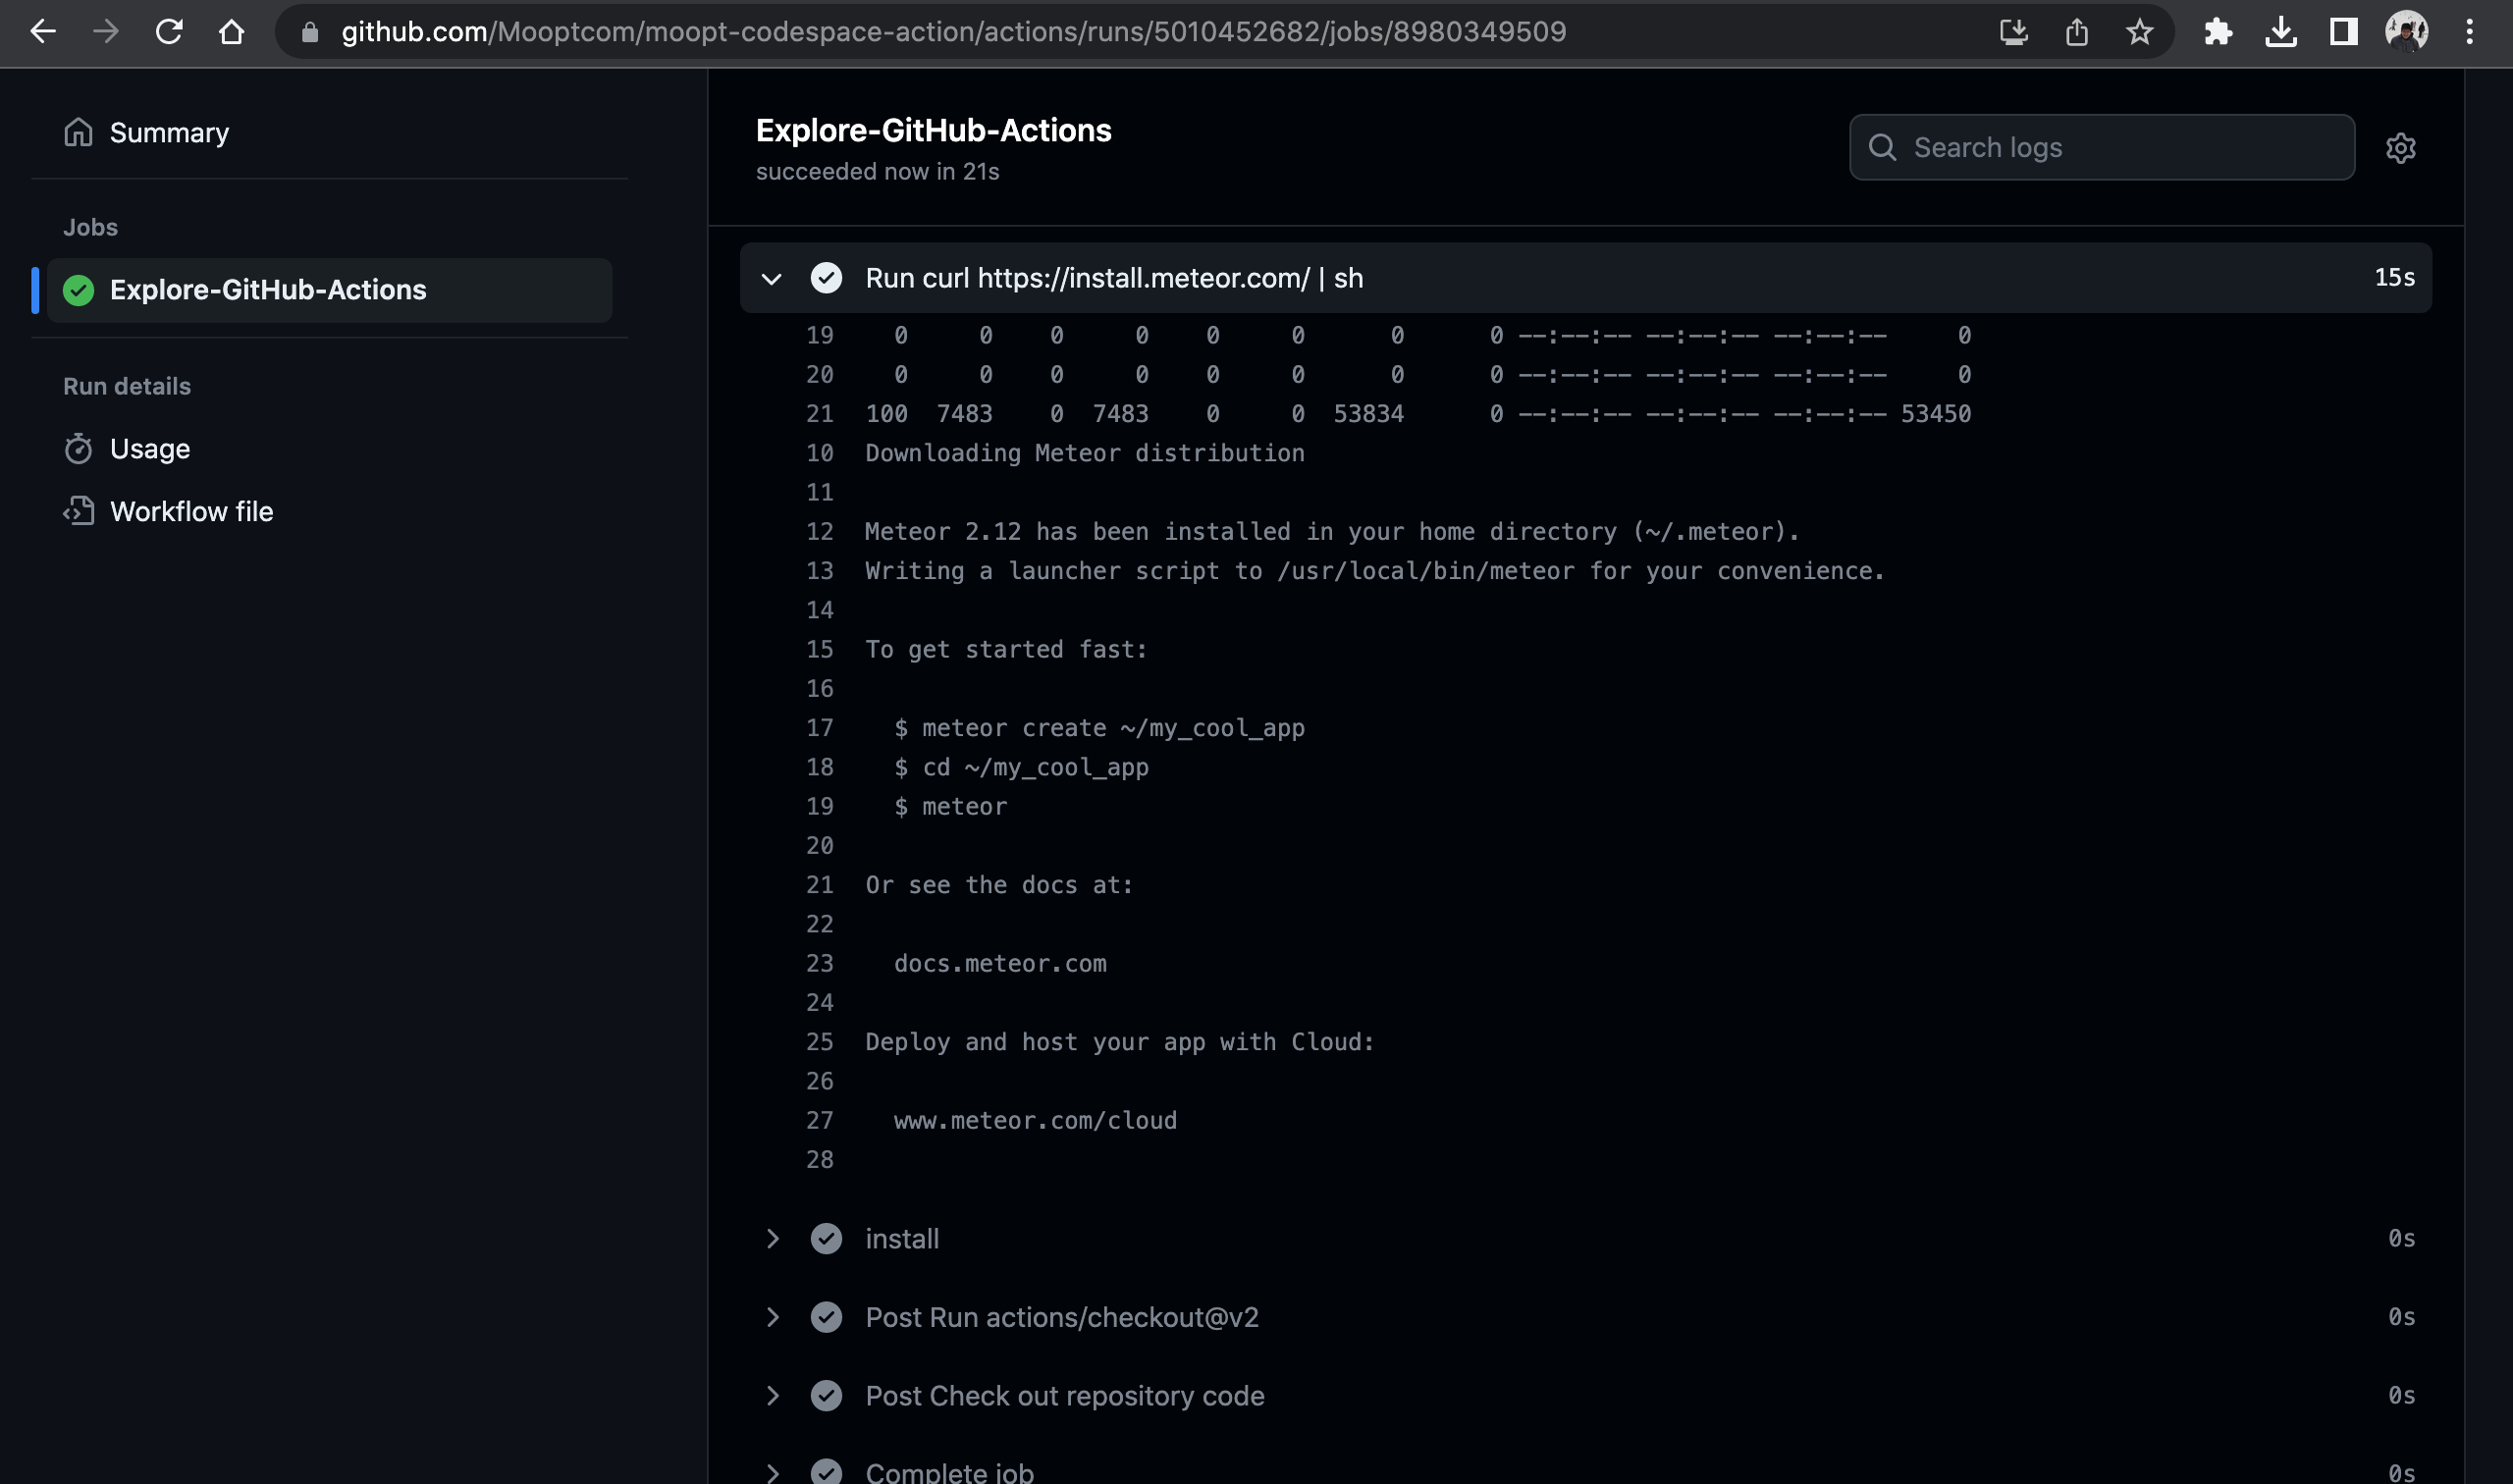Click the browser bookmark star

[x=2139, y=31]
